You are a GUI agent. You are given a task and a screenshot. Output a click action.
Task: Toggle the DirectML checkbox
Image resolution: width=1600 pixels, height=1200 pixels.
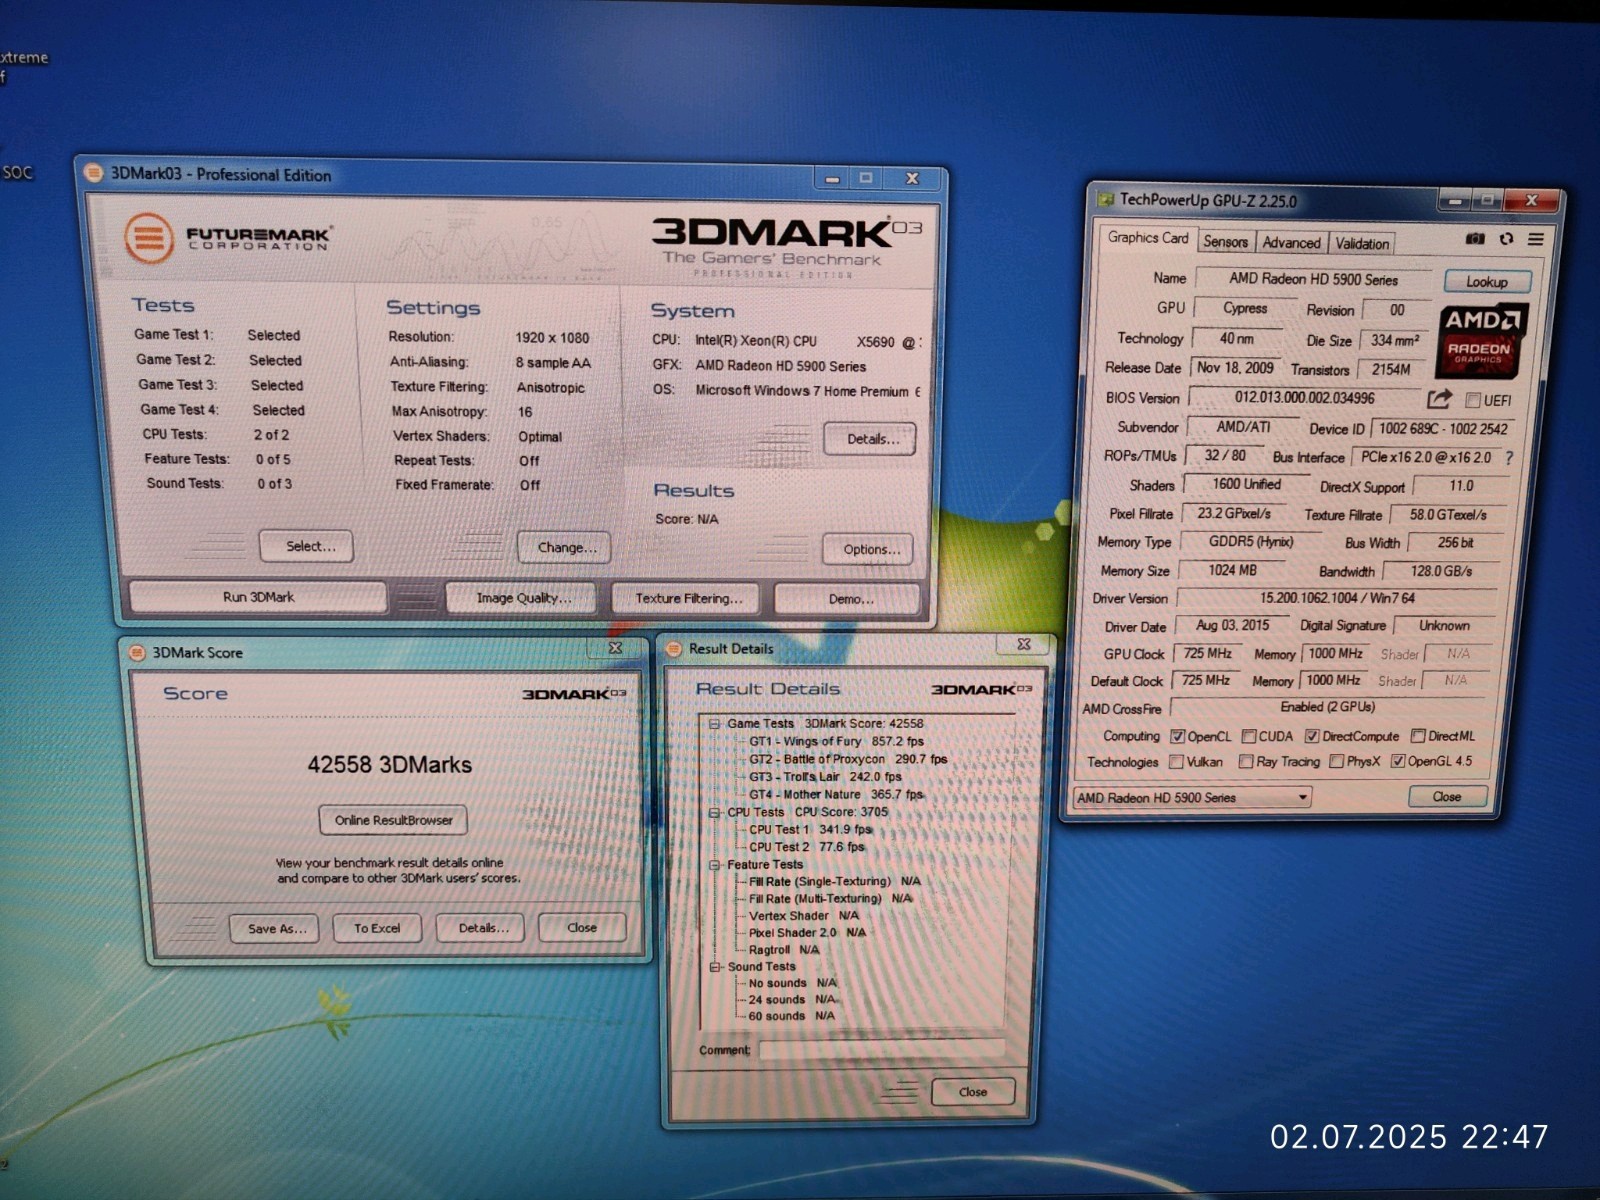point(1418,736)
